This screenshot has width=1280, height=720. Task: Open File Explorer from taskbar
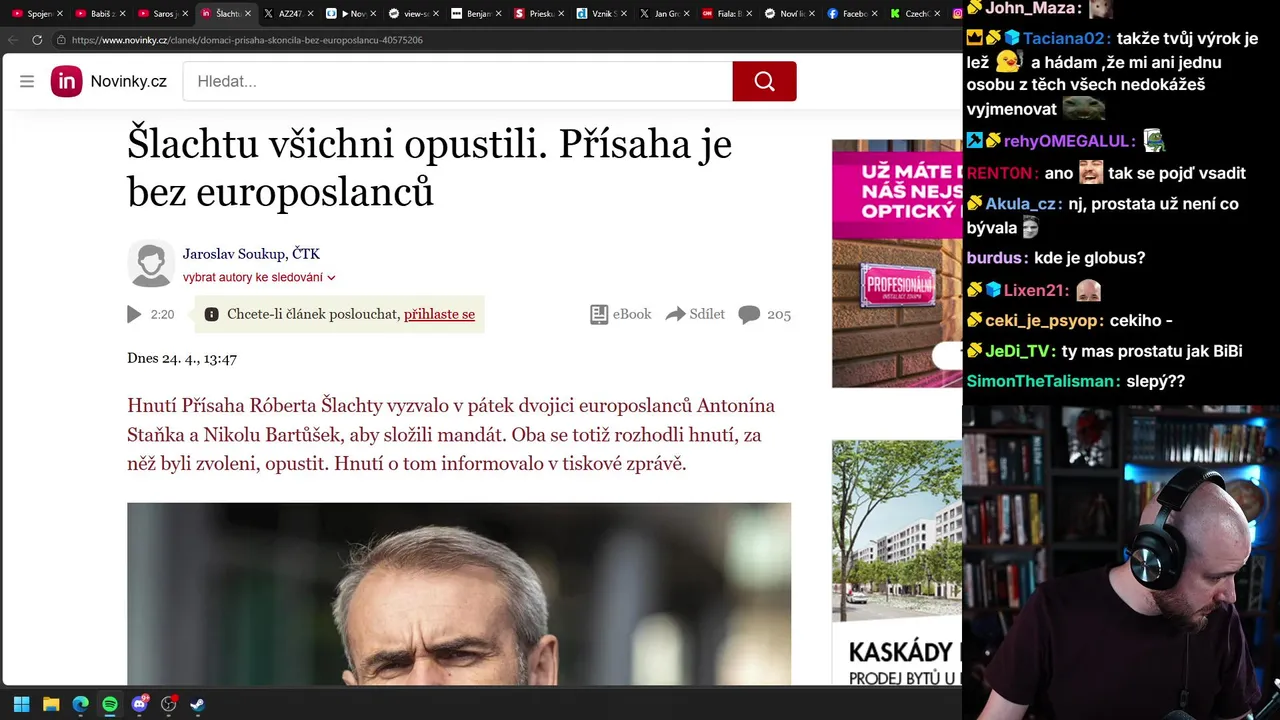[51, 704]
